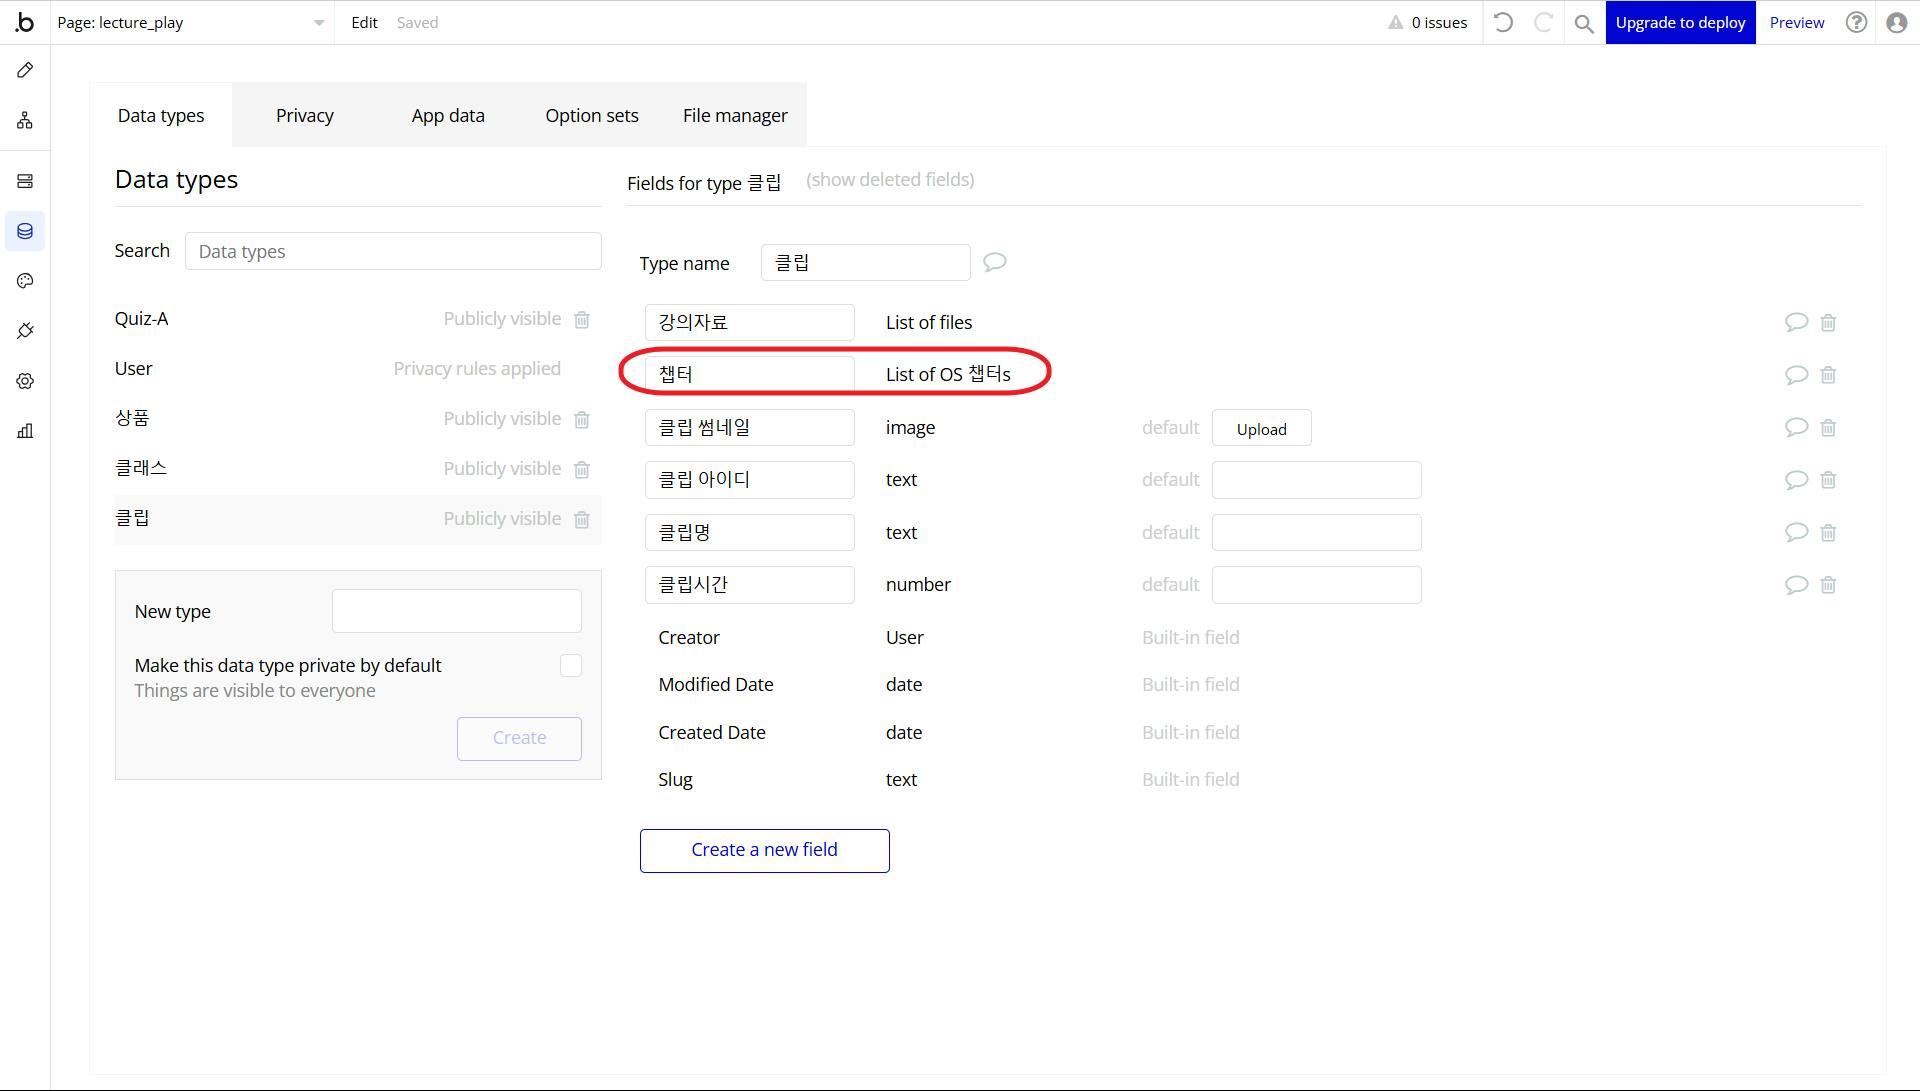Open the Design tab pencil icon
This screenshot has width=1920, height=1091.
pyautogui.click(x=25, y=70)
